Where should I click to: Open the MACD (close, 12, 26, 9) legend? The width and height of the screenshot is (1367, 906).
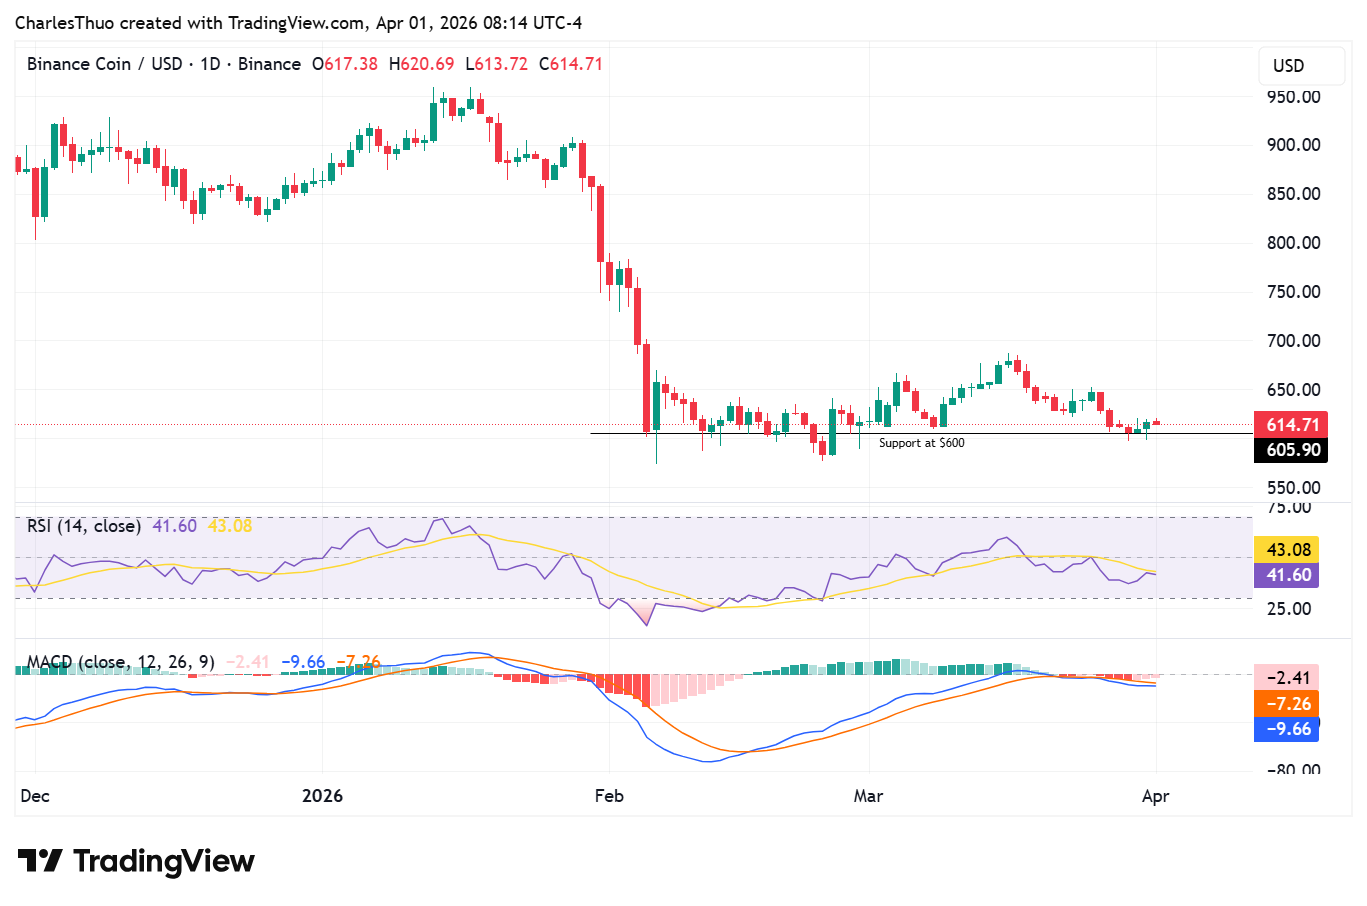tap(120, 662)
